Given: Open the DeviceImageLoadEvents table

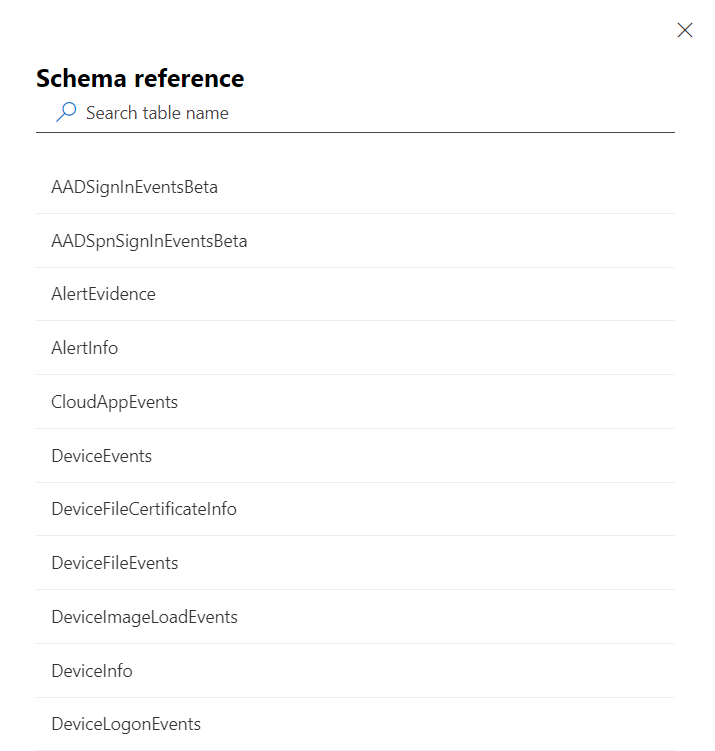Looking at the screenshot, I should (144, 617).
